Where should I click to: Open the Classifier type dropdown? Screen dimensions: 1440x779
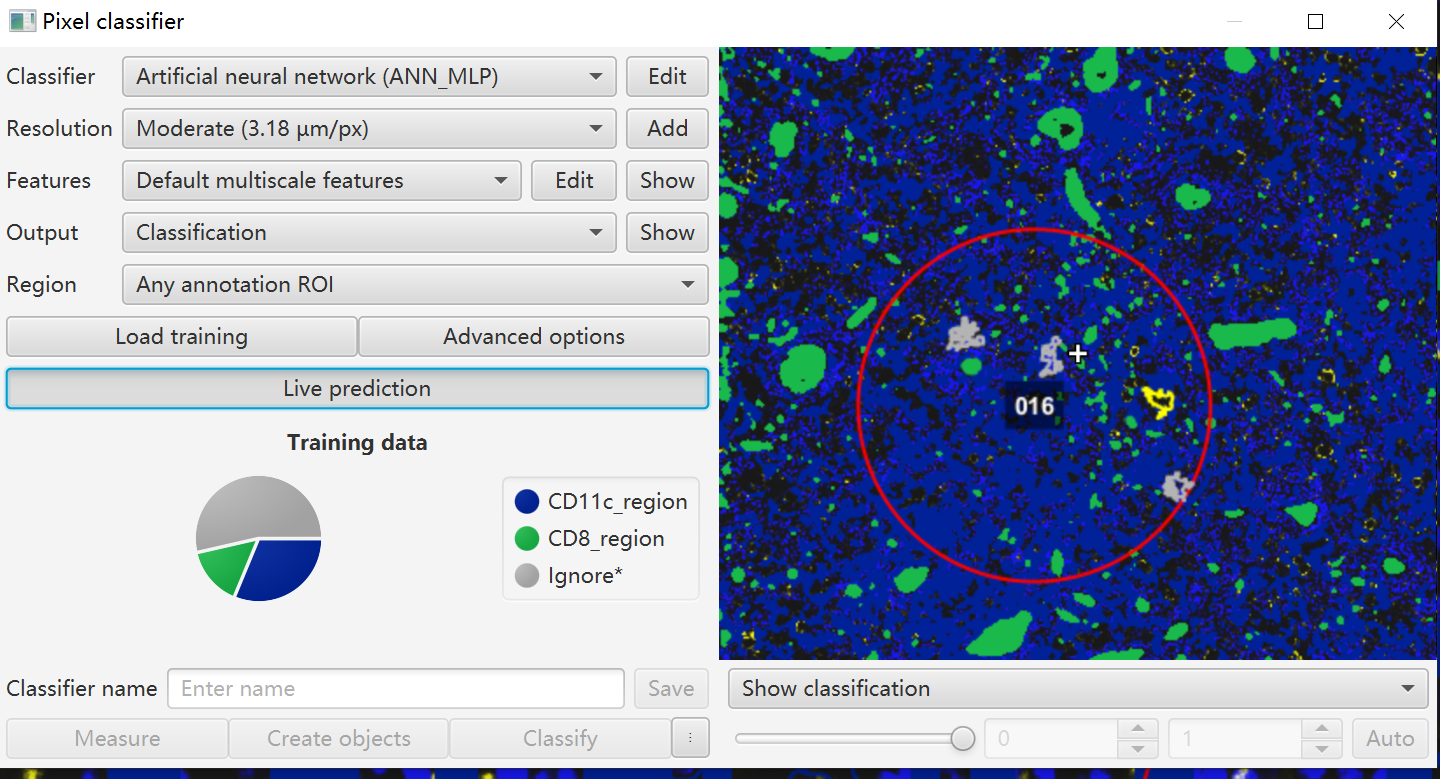pyautogui.click(x=368, y=77)
